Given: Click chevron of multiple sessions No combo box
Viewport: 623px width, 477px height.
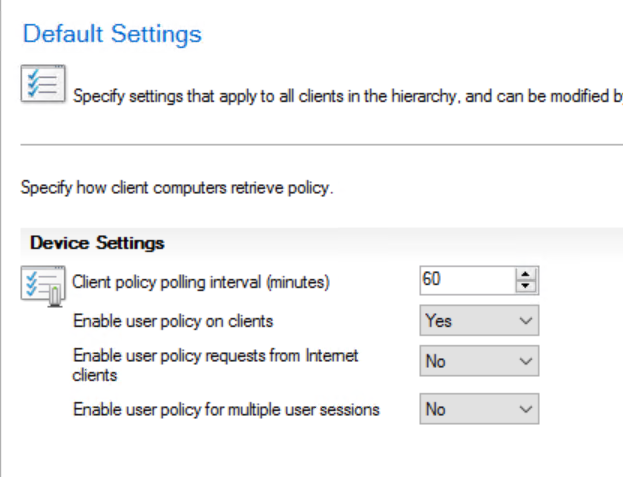Looking at the screenshot, I should (526, 409).
